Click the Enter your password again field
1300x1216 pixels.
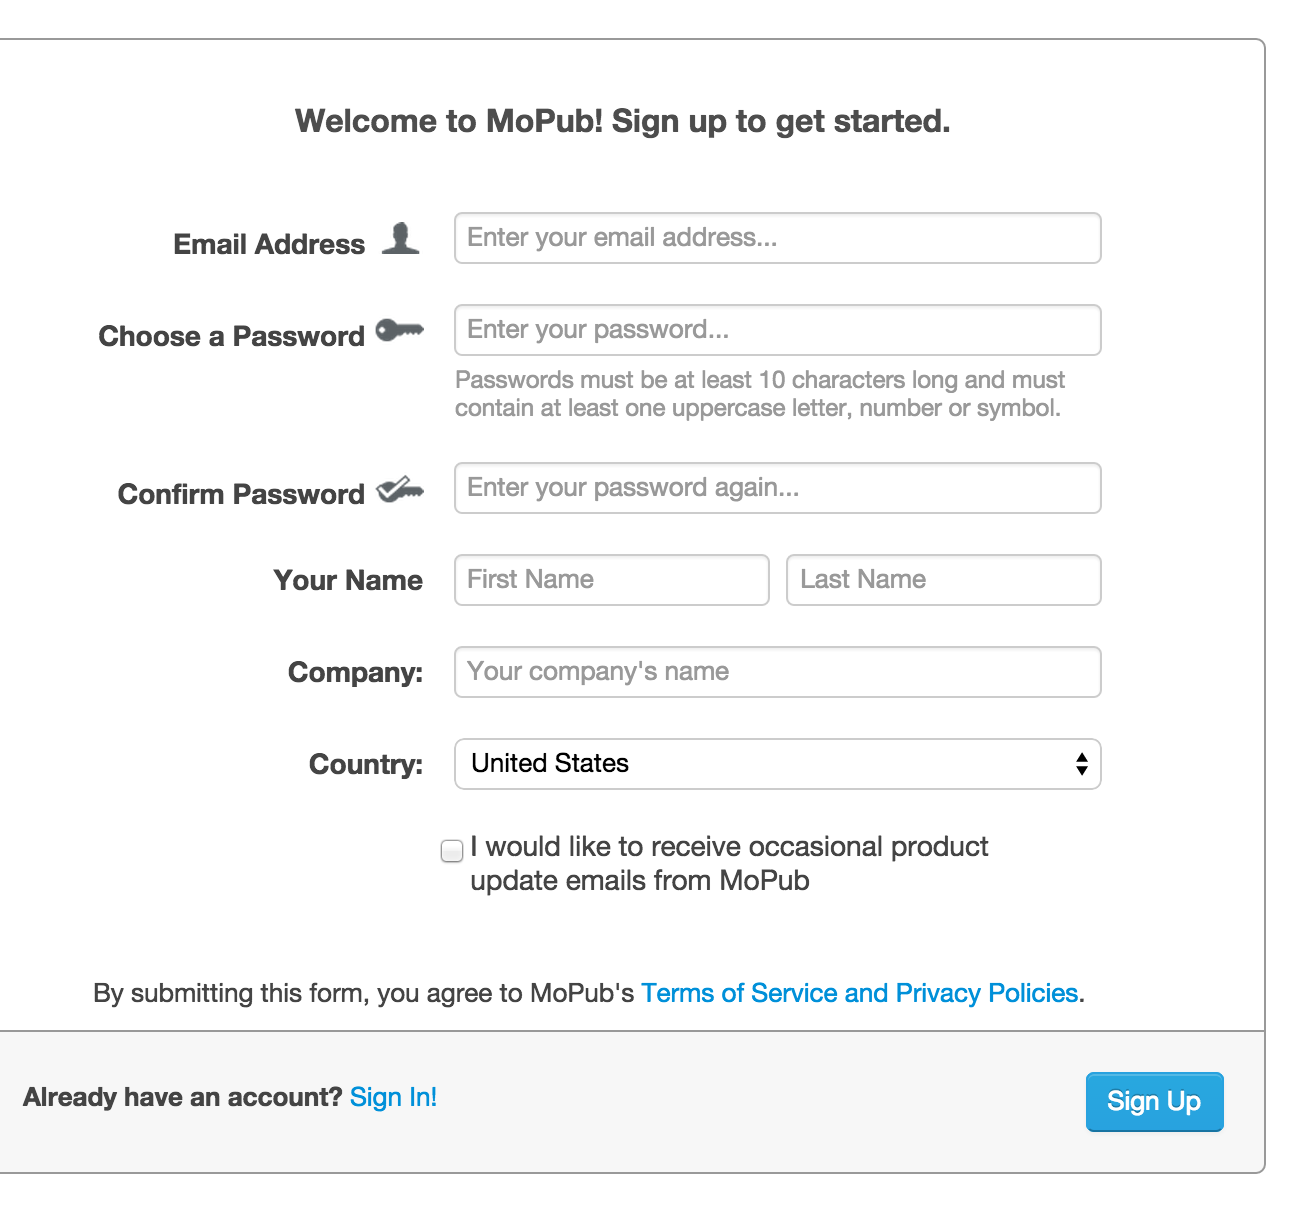[x=778, y=488]
